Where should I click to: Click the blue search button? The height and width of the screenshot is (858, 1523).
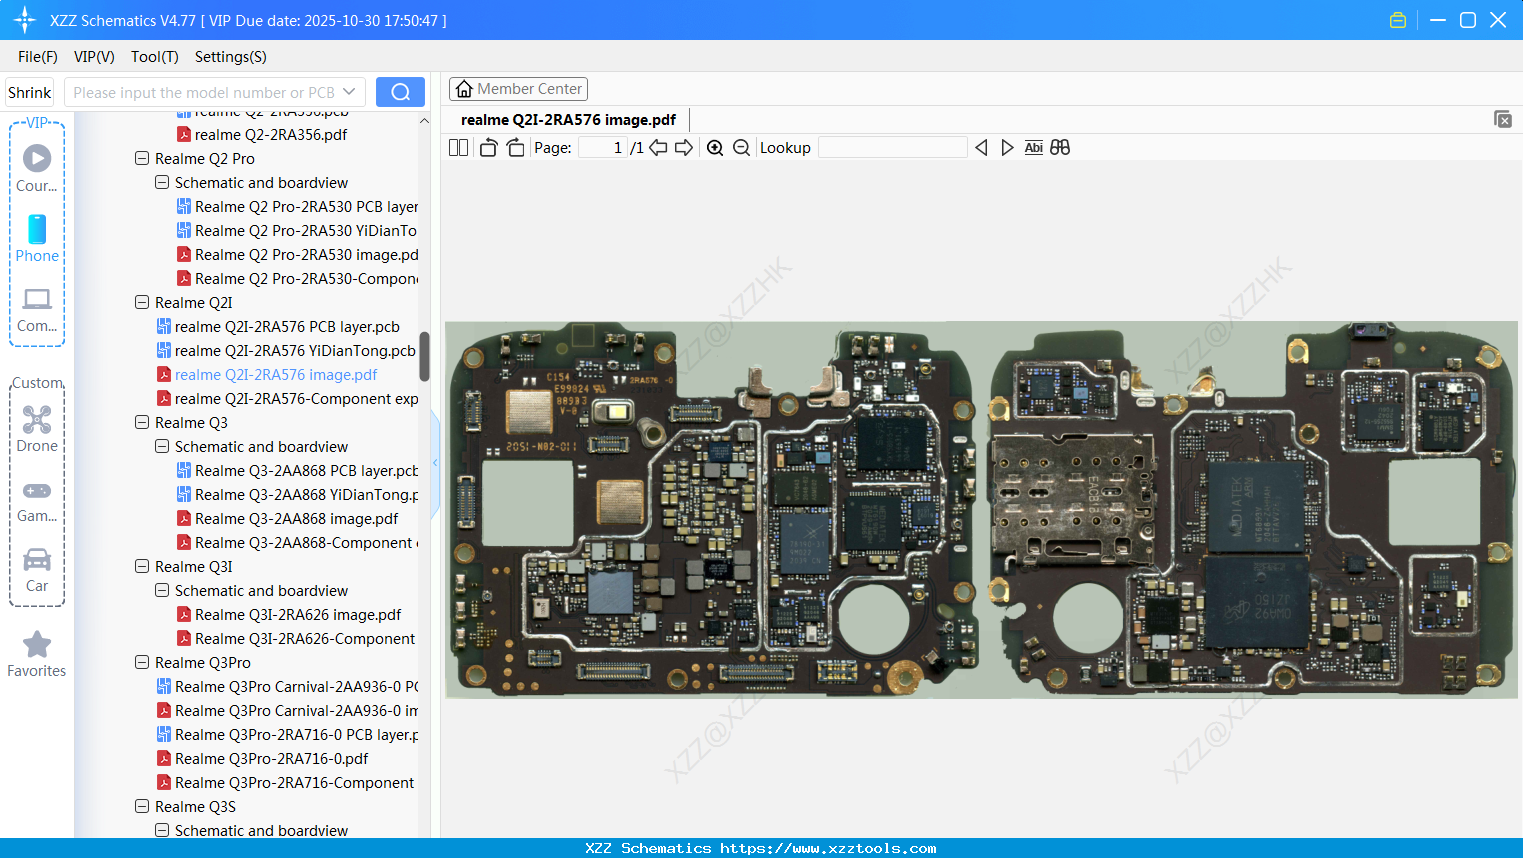[400, 92]
